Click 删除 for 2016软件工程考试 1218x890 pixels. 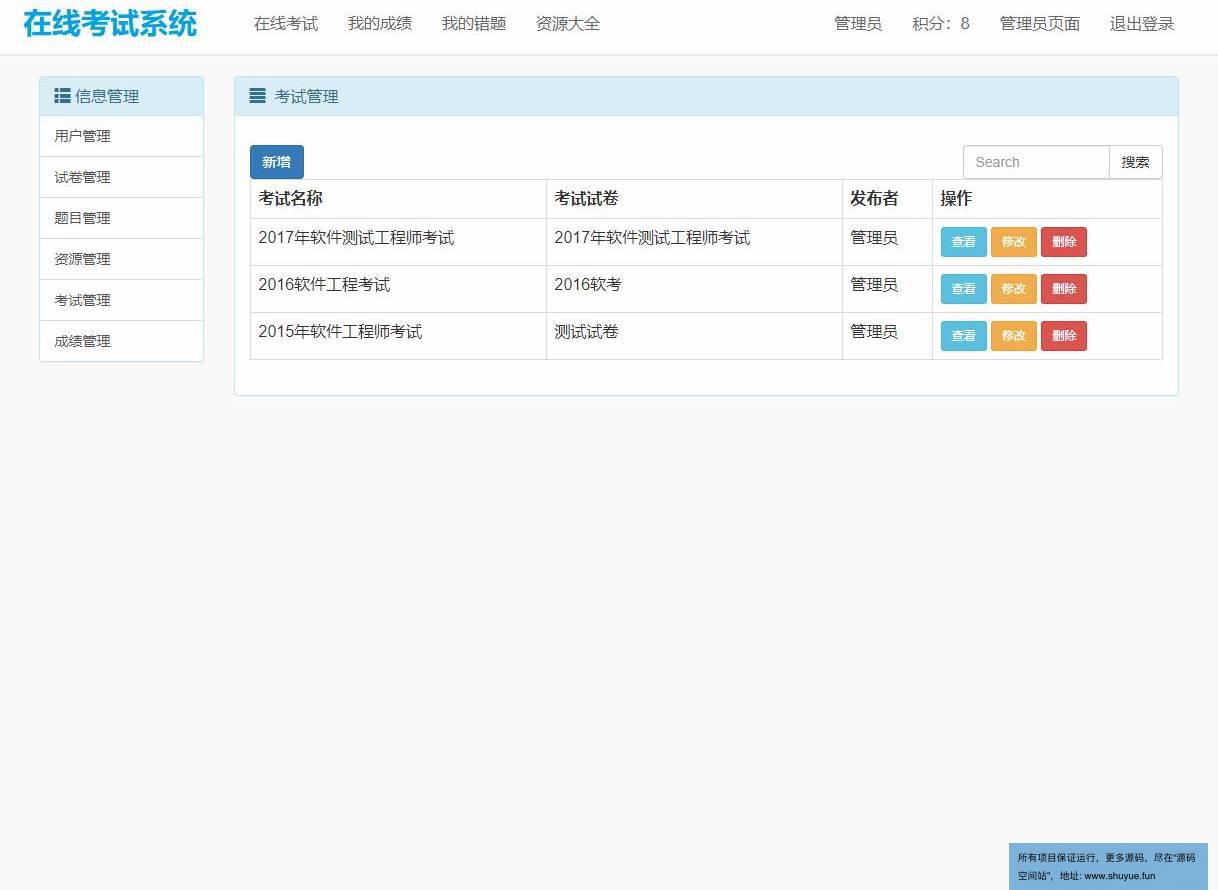[x=1064, y=289]
